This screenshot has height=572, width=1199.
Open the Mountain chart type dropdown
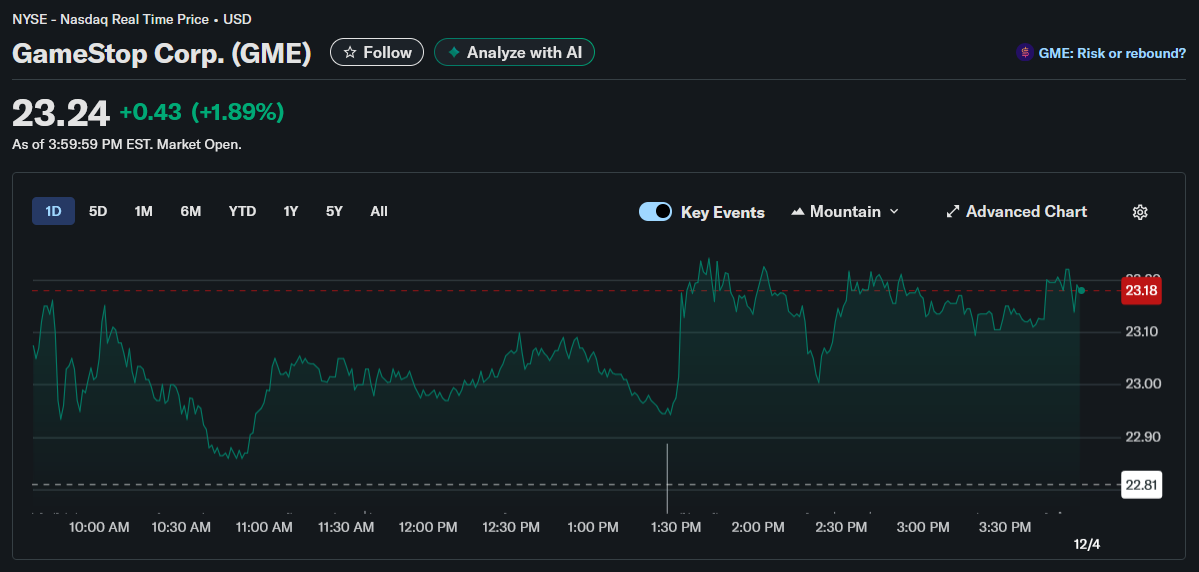click(845, 212)
